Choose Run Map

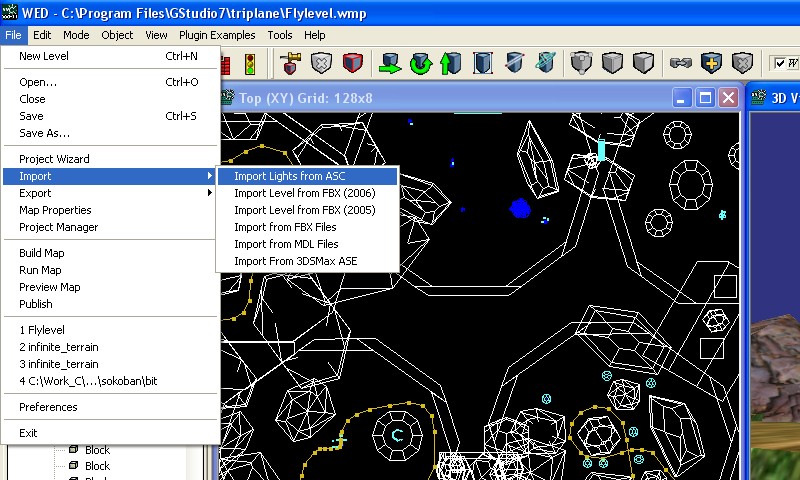111,270
